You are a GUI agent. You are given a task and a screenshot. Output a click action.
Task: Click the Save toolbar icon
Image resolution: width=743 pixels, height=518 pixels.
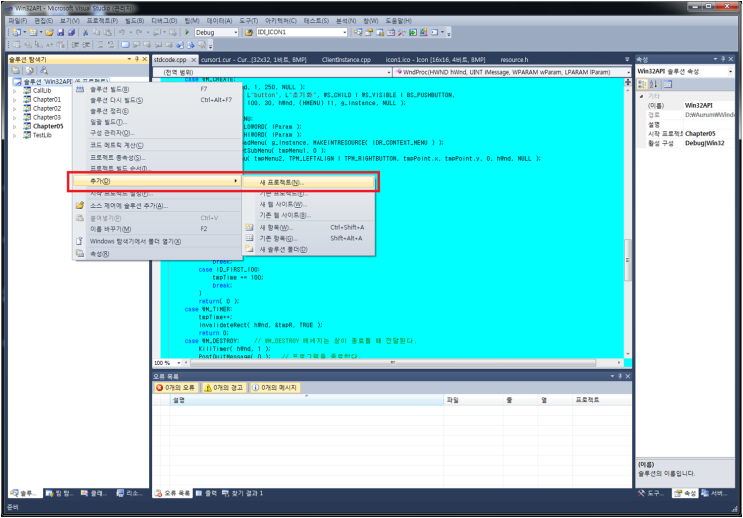click(x=60, y=32)
